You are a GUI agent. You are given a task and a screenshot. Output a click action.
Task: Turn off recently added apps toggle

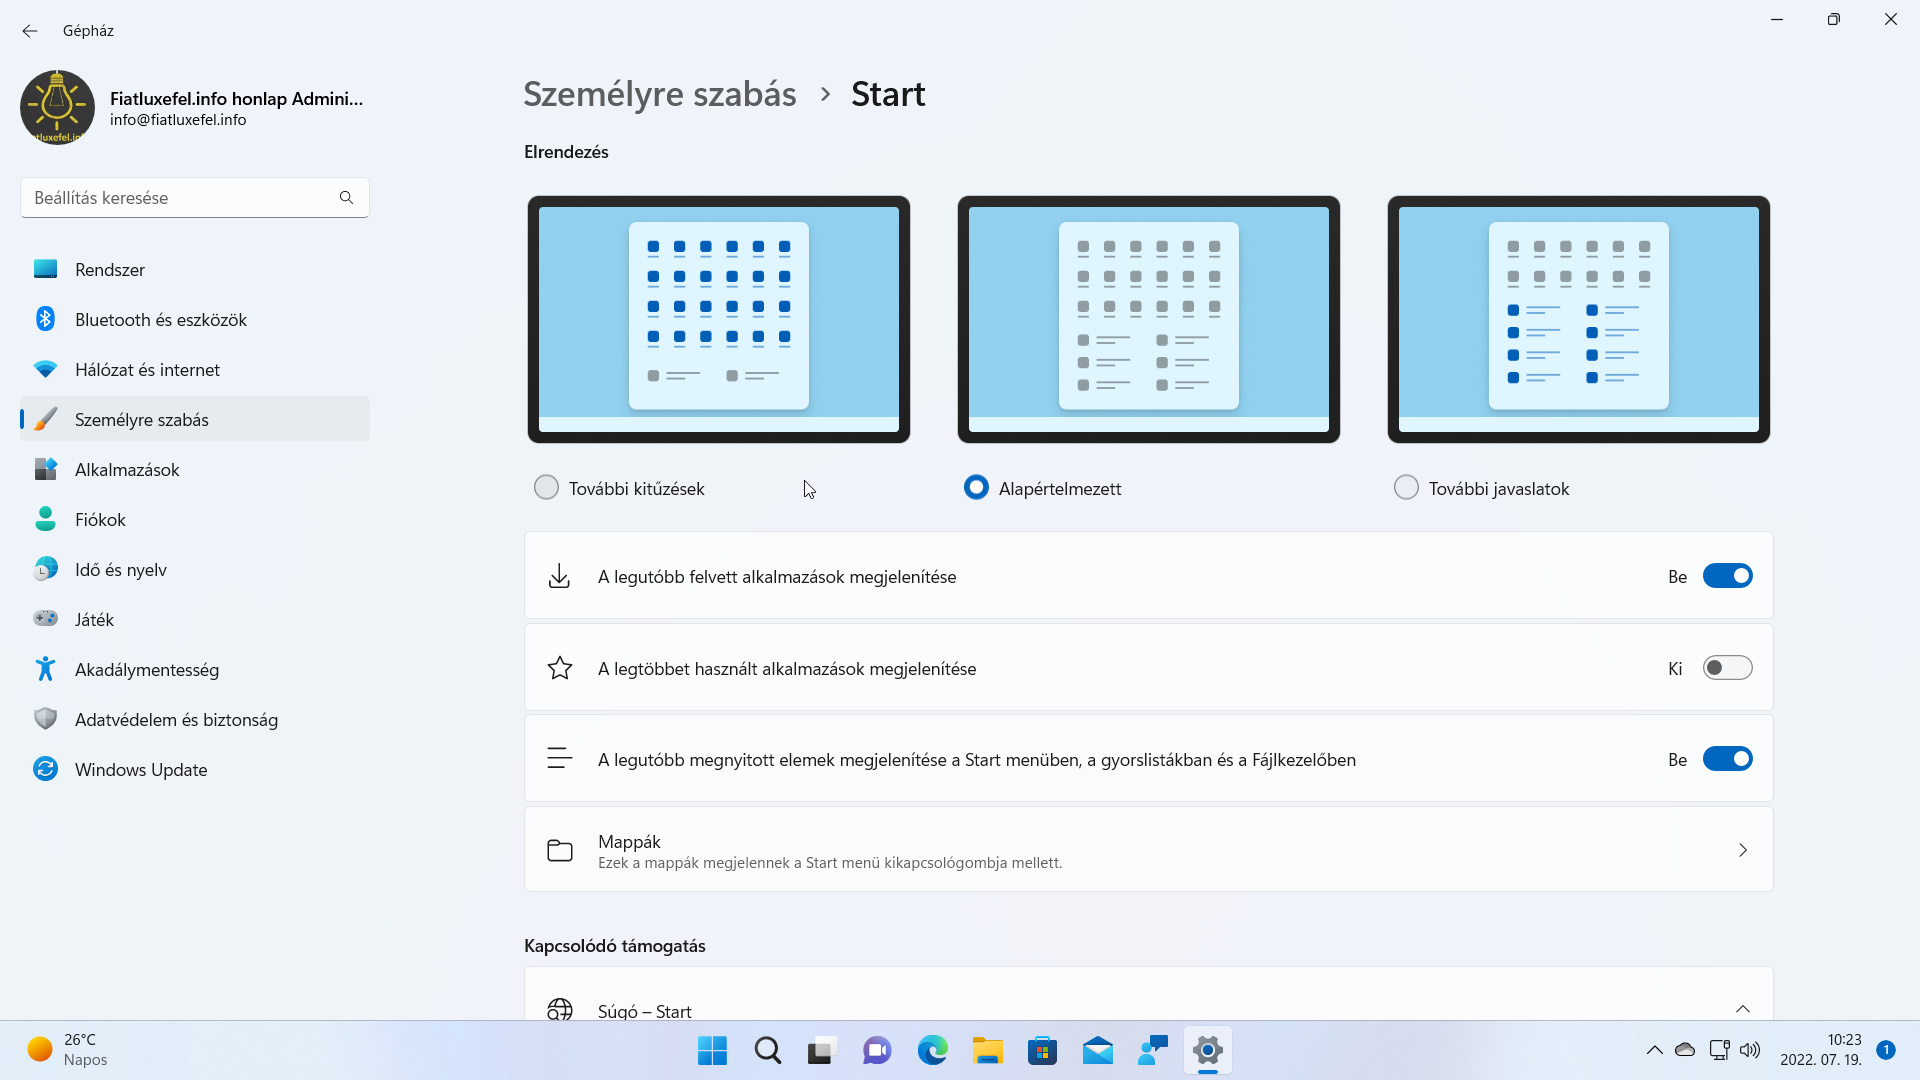[x=1727, y=576]
